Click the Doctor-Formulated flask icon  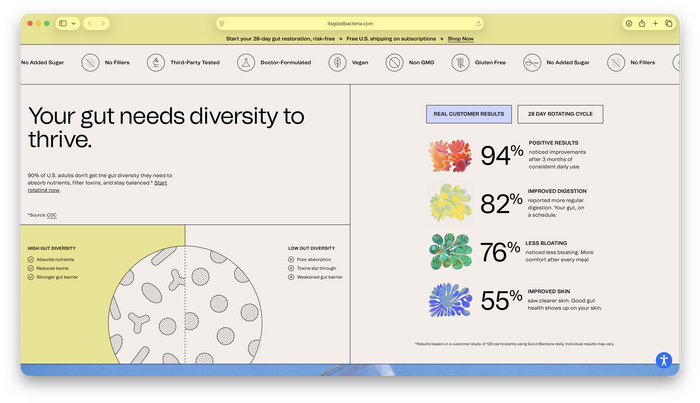[x=246, y=63]
